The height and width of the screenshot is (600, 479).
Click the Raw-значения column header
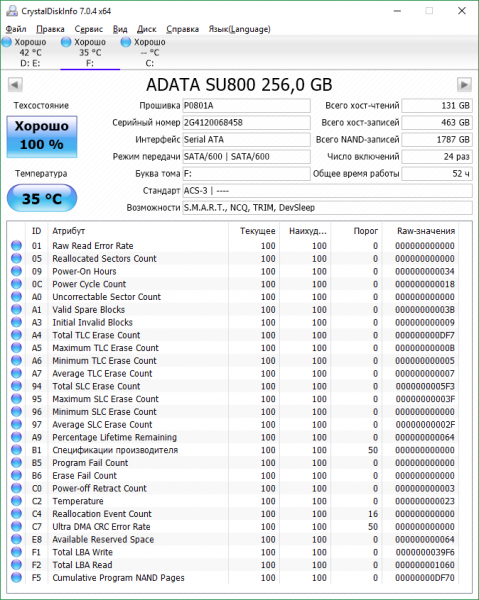click(x=421, y=231)
